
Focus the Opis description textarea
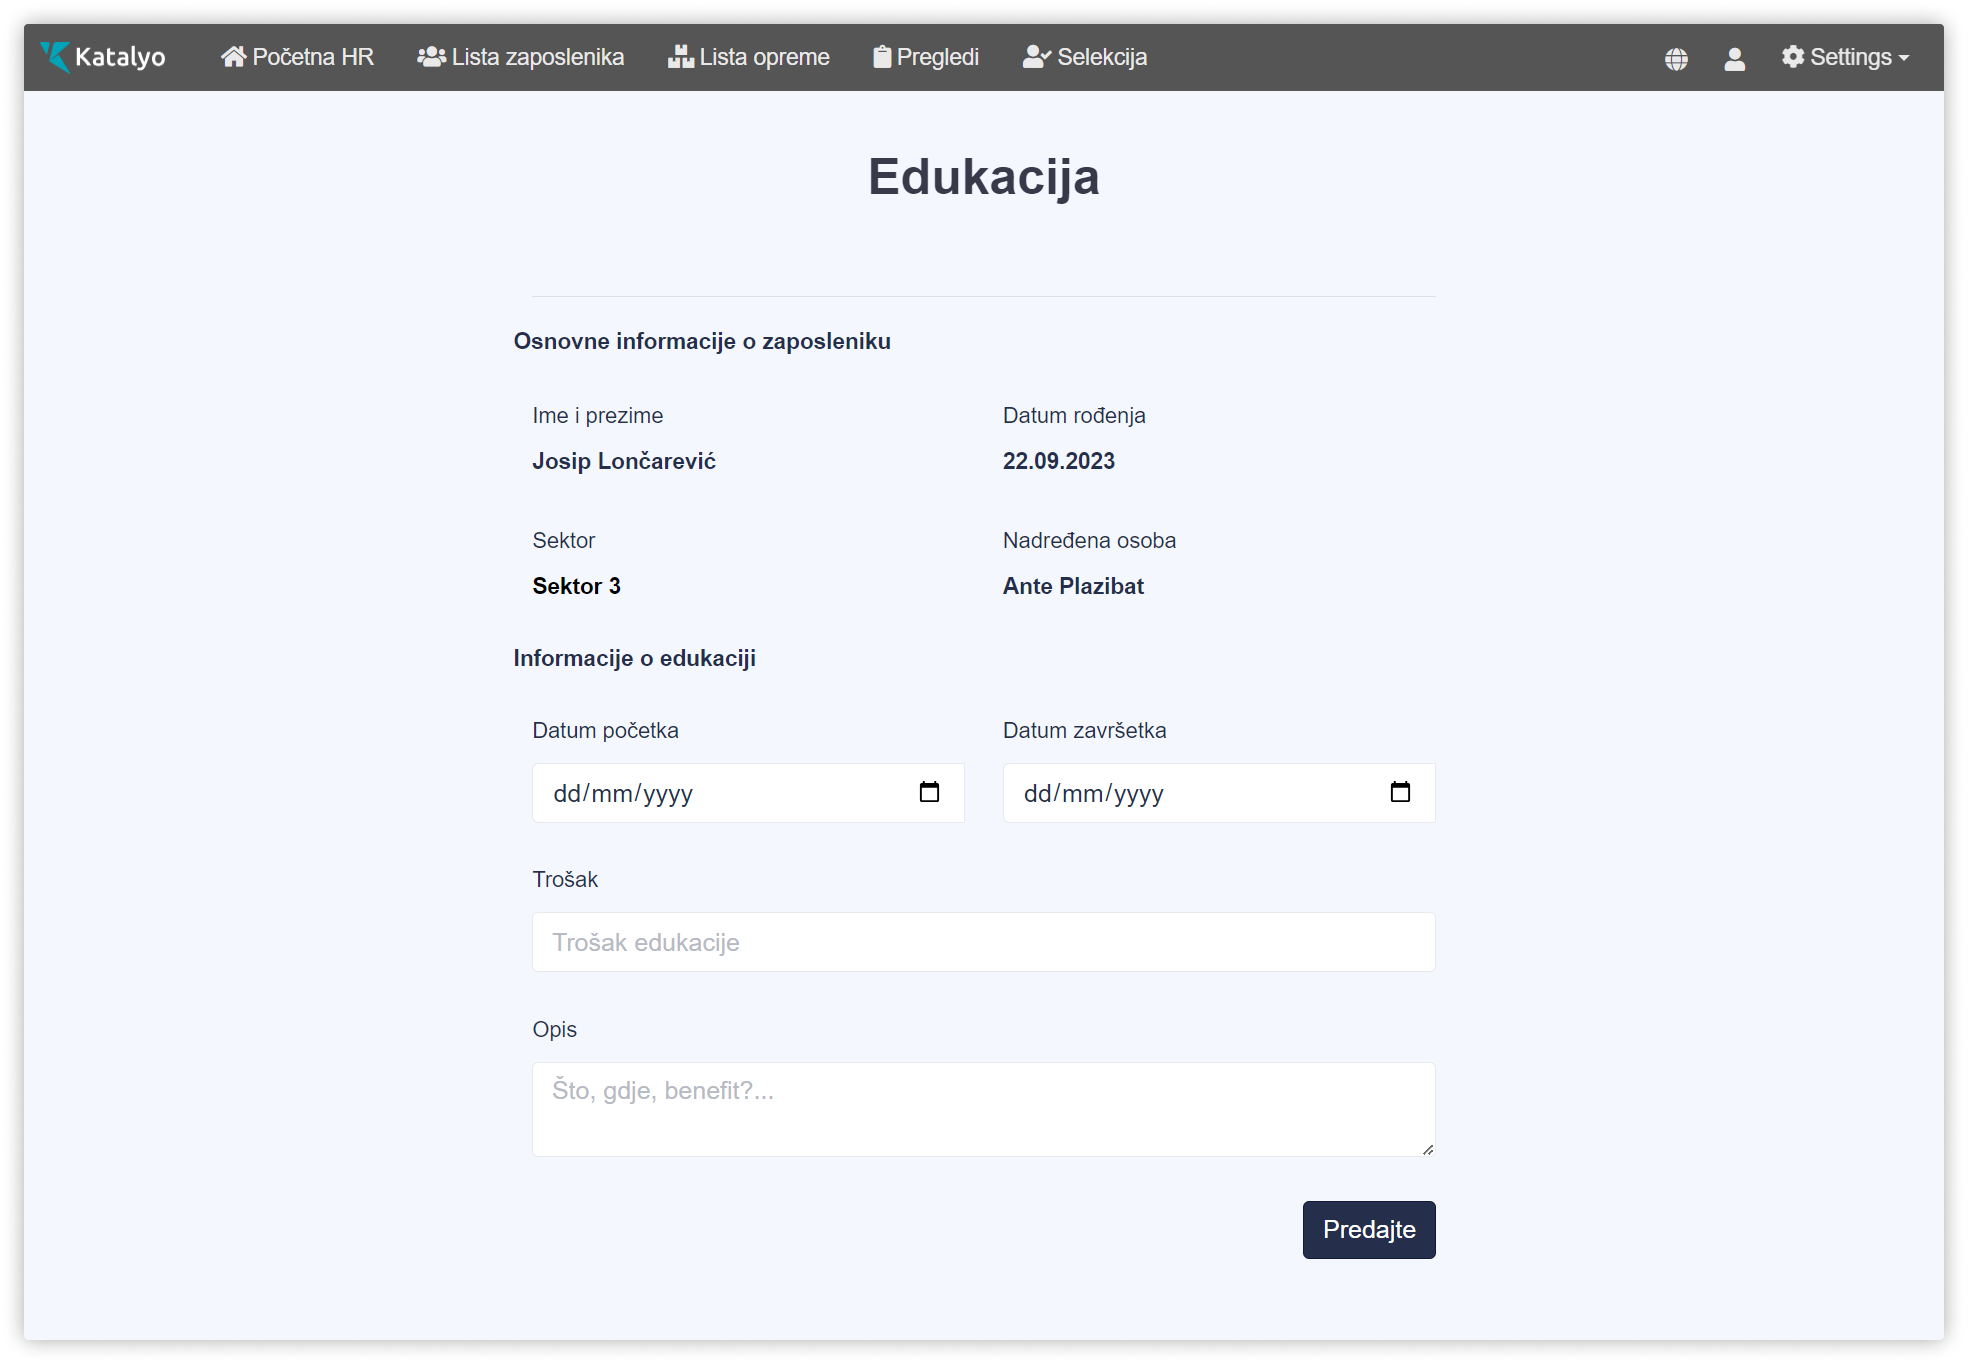pyautogui.click(x=983, y=1108)
